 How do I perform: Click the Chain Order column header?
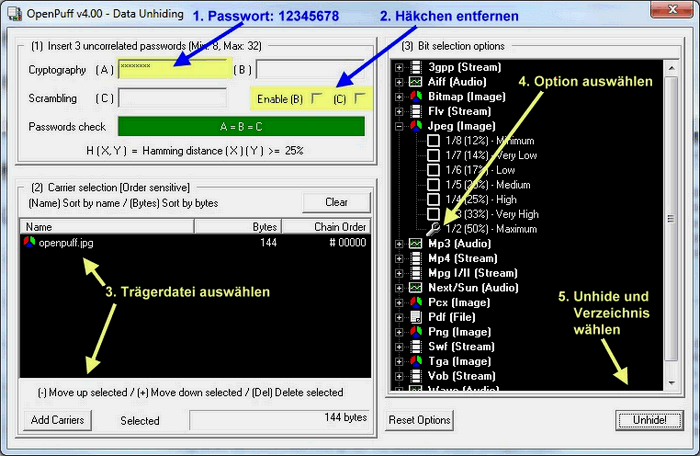click(326, 227)
